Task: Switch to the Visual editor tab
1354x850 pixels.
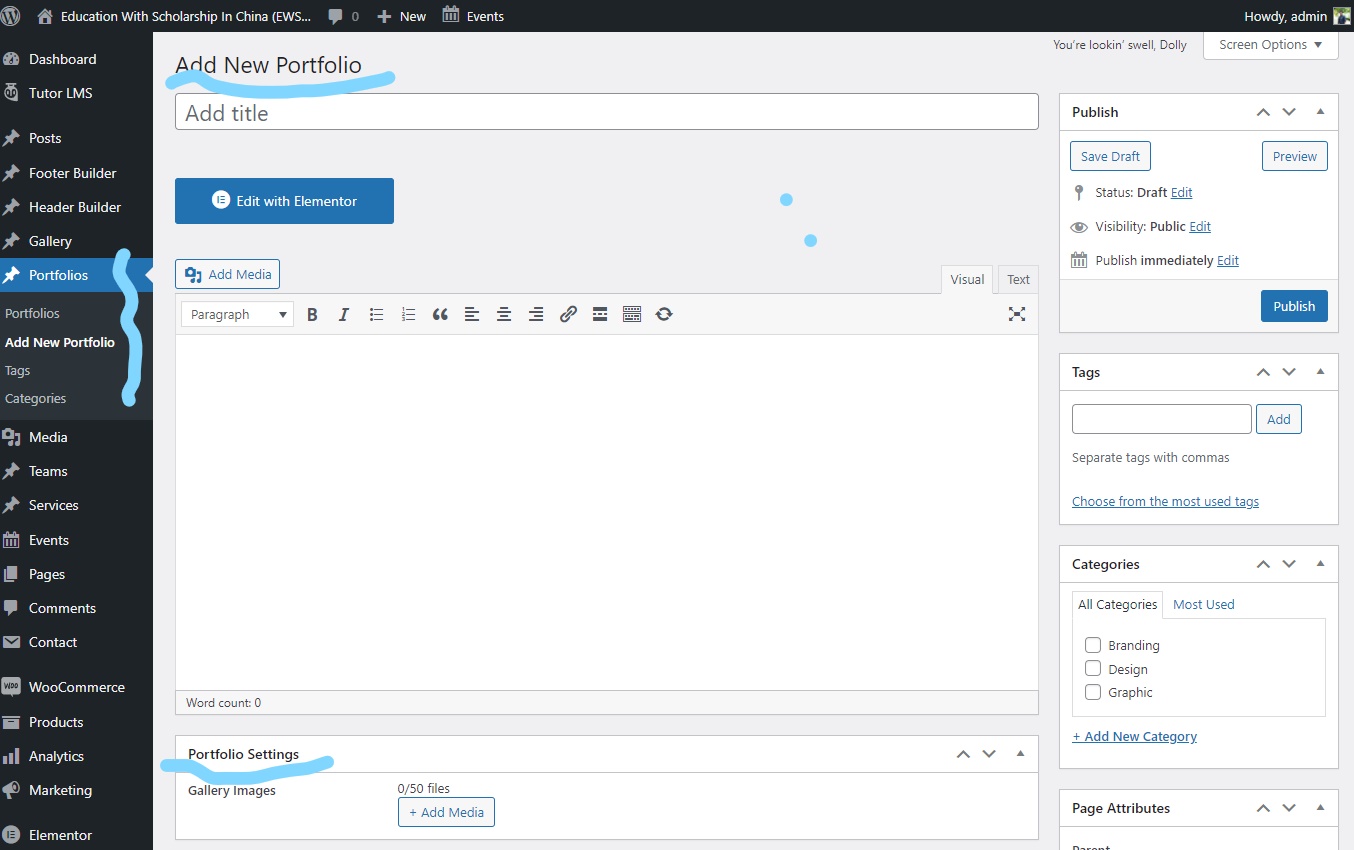Action: tap(967, 280)
